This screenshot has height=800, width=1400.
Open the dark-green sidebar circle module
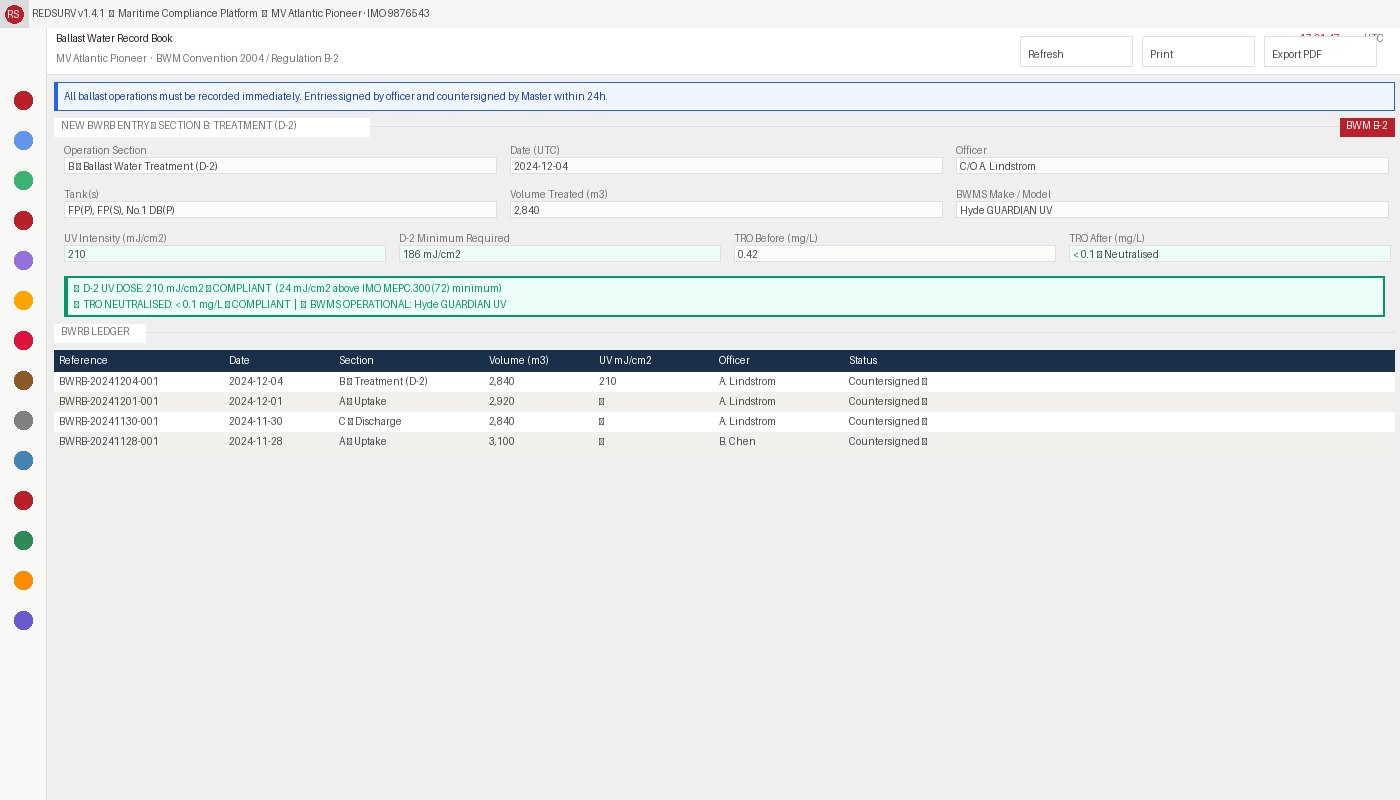[23, 540]
